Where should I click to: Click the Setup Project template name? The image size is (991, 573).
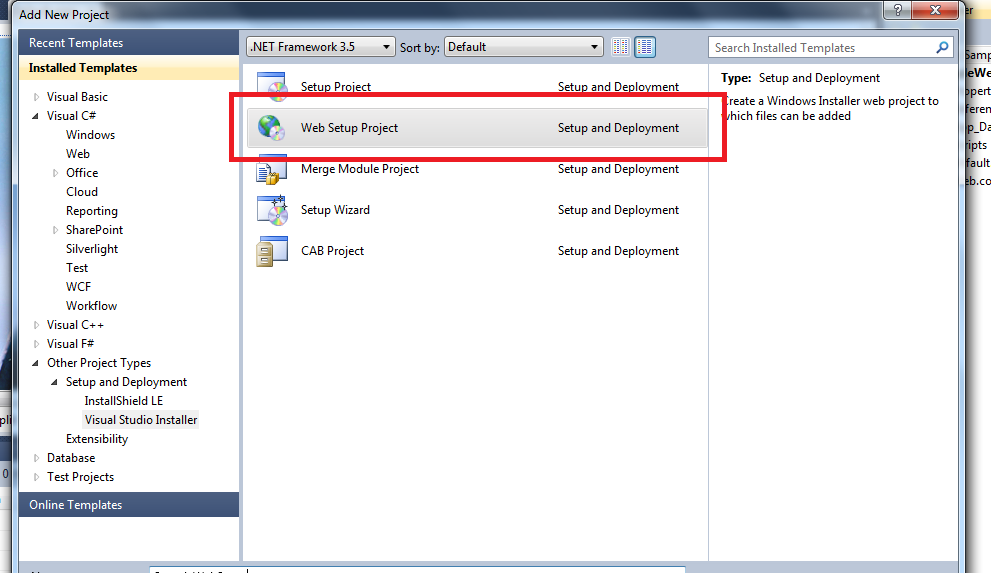pyautogui.click(x=336, y=87)
